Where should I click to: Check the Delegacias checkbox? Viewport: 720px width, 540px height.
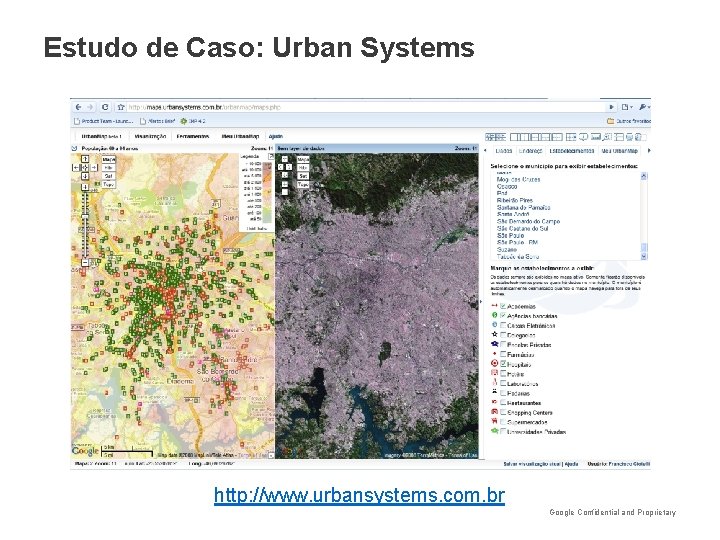coord(503,335)
